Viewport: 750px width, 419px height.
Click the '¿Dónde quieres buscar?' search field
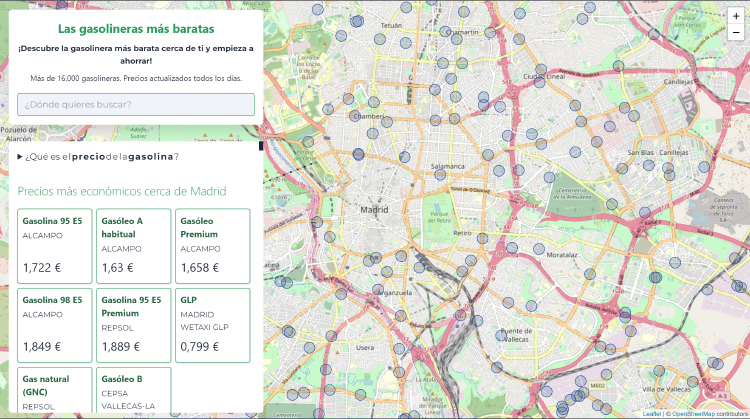tap(136, 104)
